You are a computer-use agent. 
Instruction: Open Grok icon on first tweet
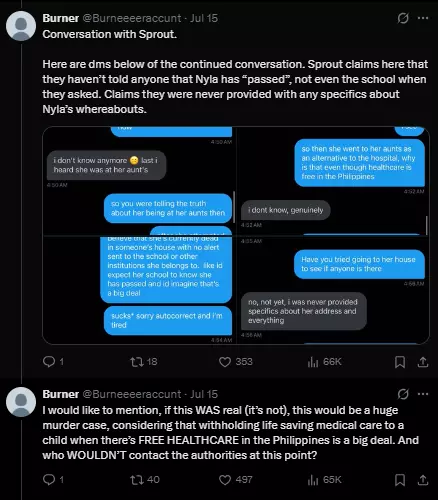(403, 18)
